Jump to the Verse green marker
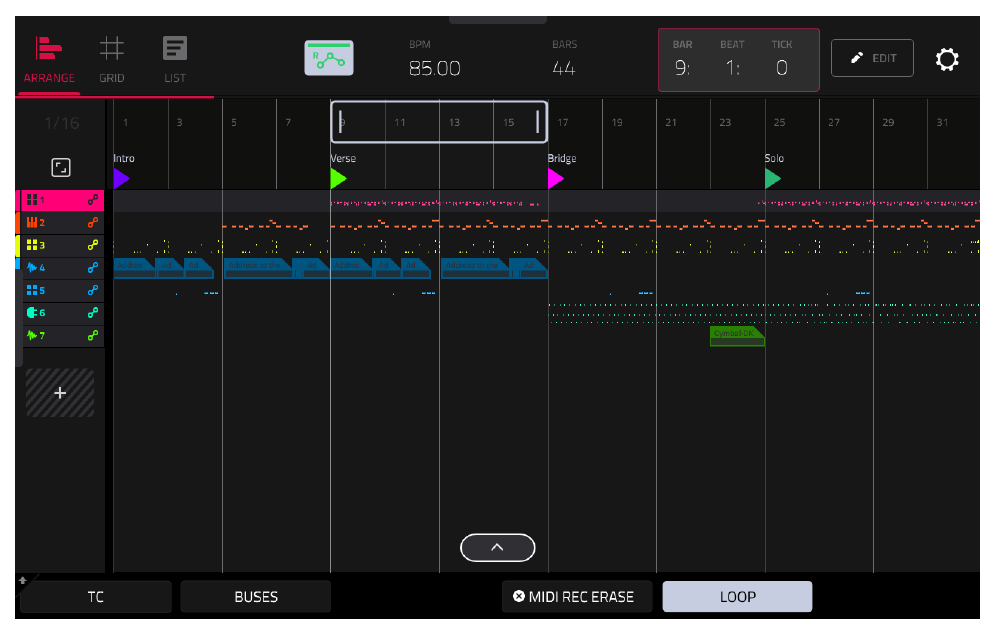The height and width of the screenshot is (636, 996). (339, 179)
